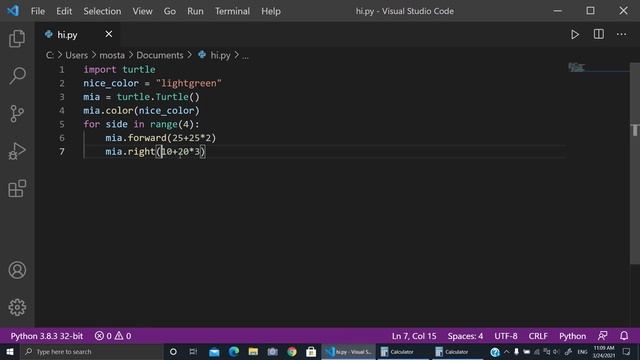Click on mia.right(10+20*3) line

point(155,151)
